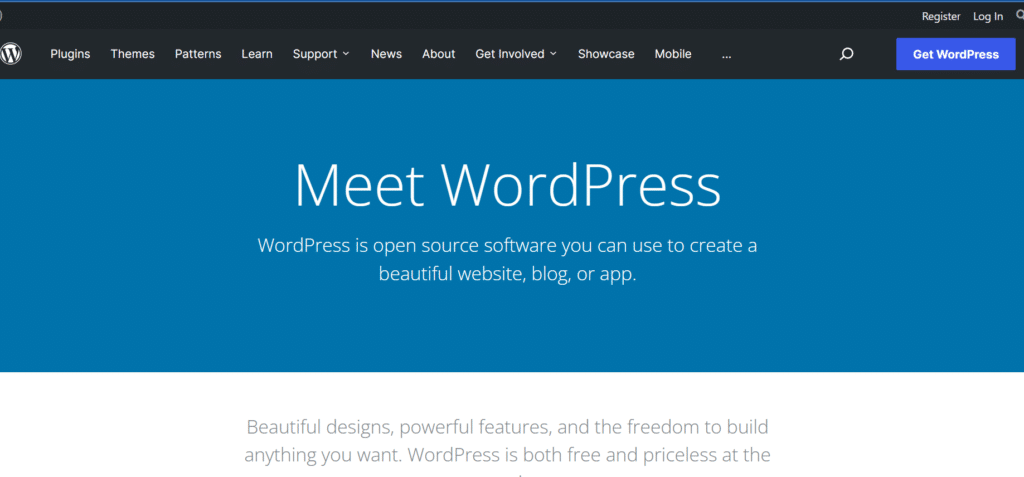Open the Plugins page
This screenshot has height=477, width=1024.
(x=71, y=54)
